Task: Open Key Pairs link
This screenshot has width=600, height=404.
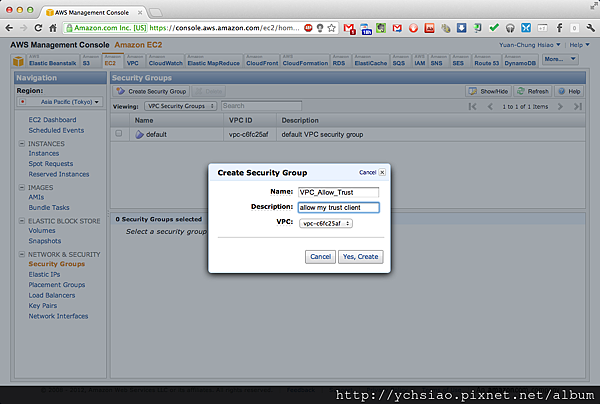Action: tap(42, 306)
